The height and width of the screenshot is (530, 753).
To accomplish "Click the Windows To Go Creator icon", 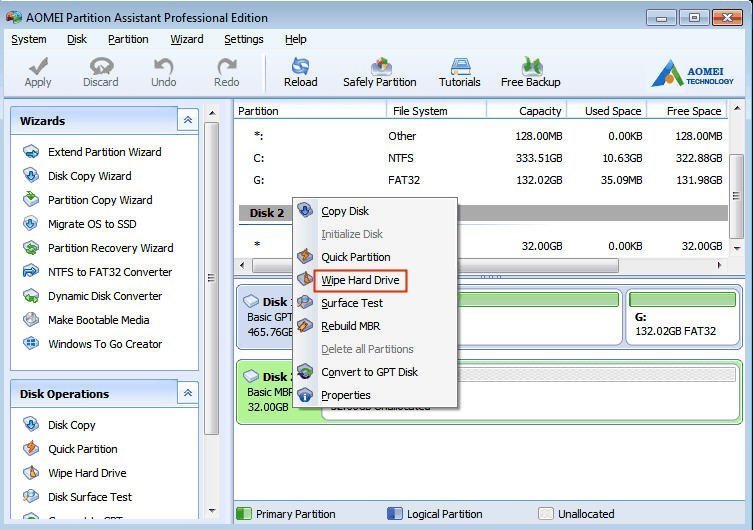I will (x=31, y=344).
